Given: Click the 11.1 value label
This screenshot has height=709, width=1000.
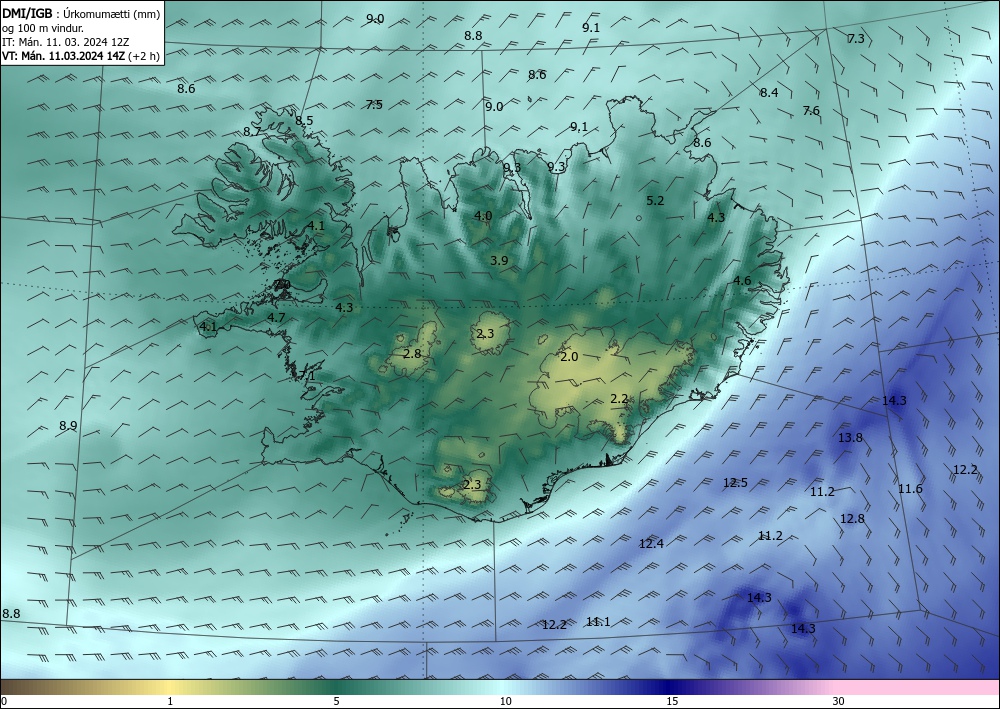Looking at the screenshot, I should (x=598, y=622).
